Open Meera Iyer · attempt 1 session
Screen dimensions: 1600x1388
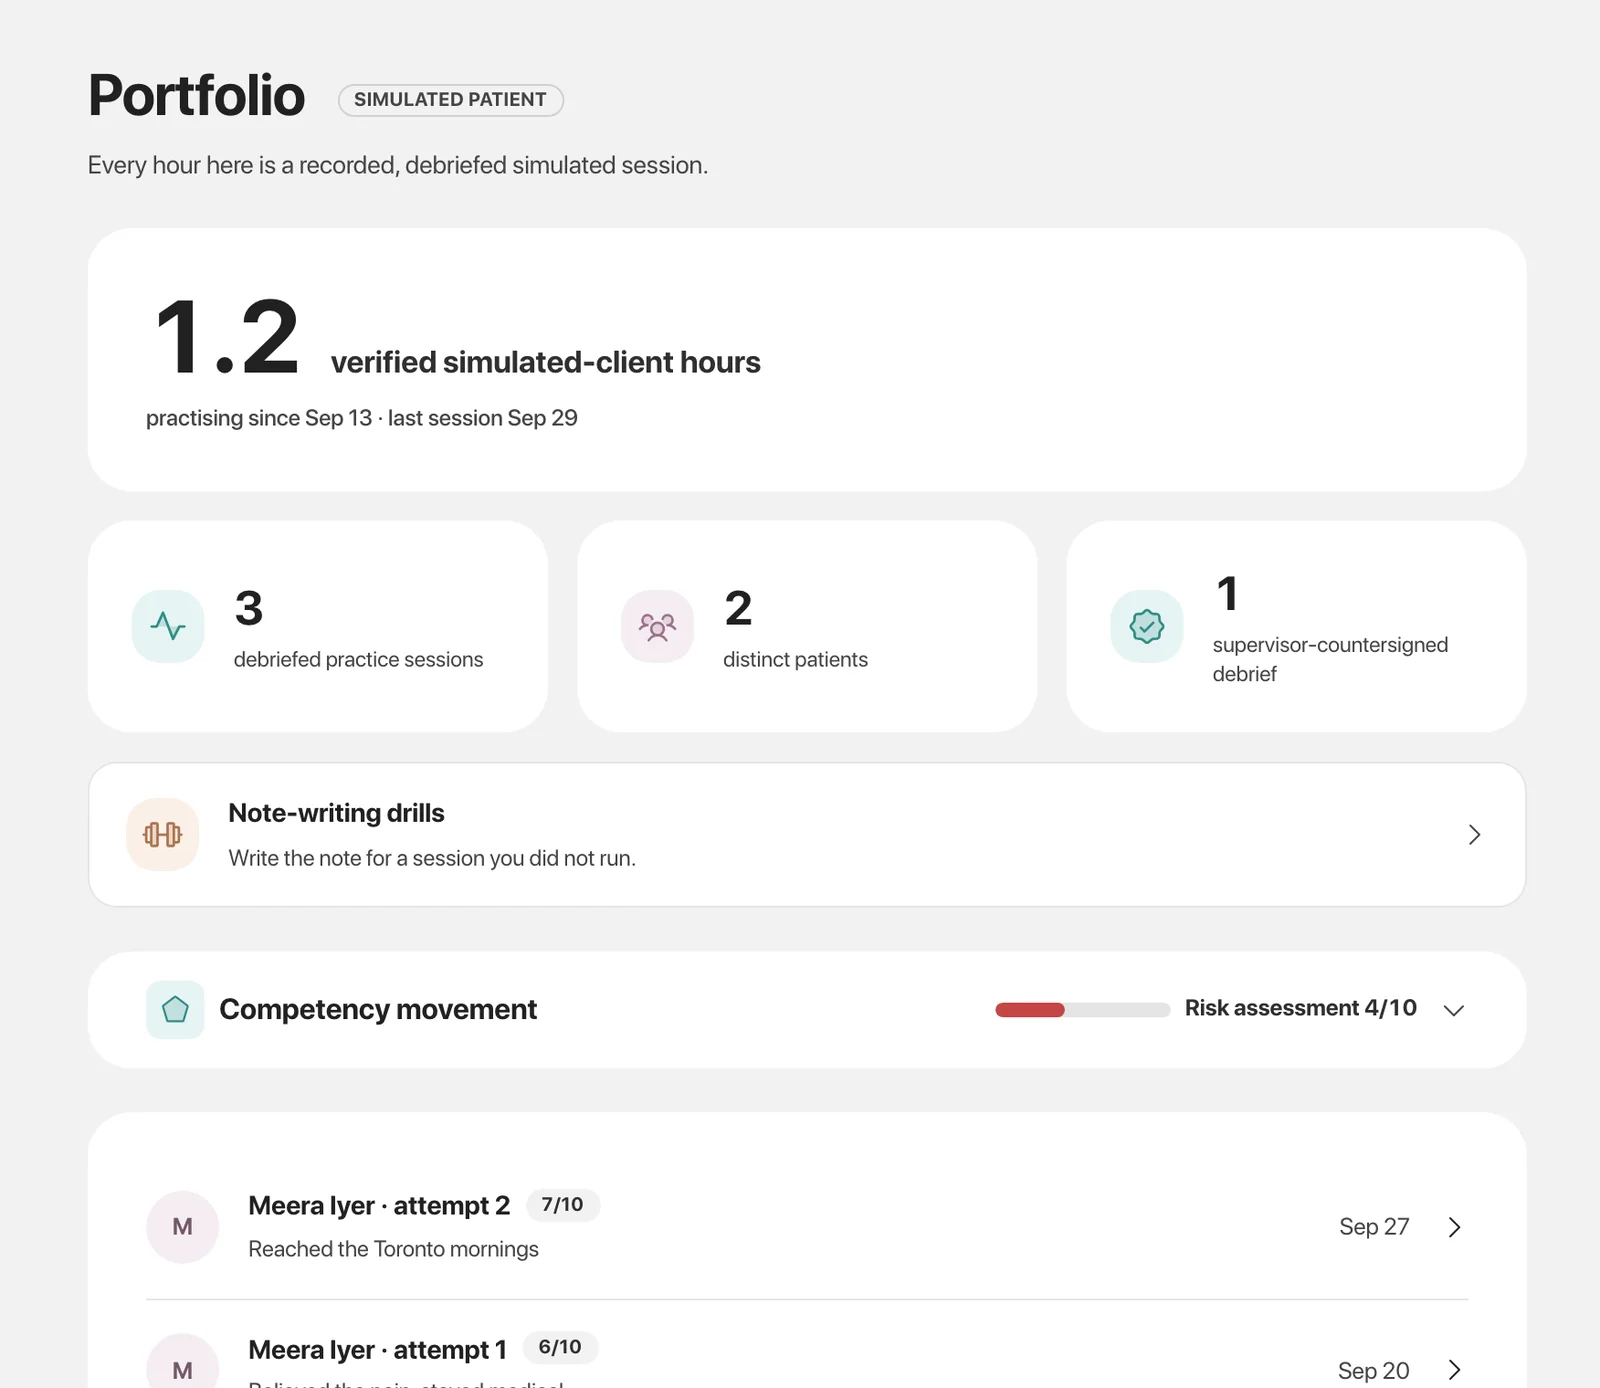[806, 1345]
